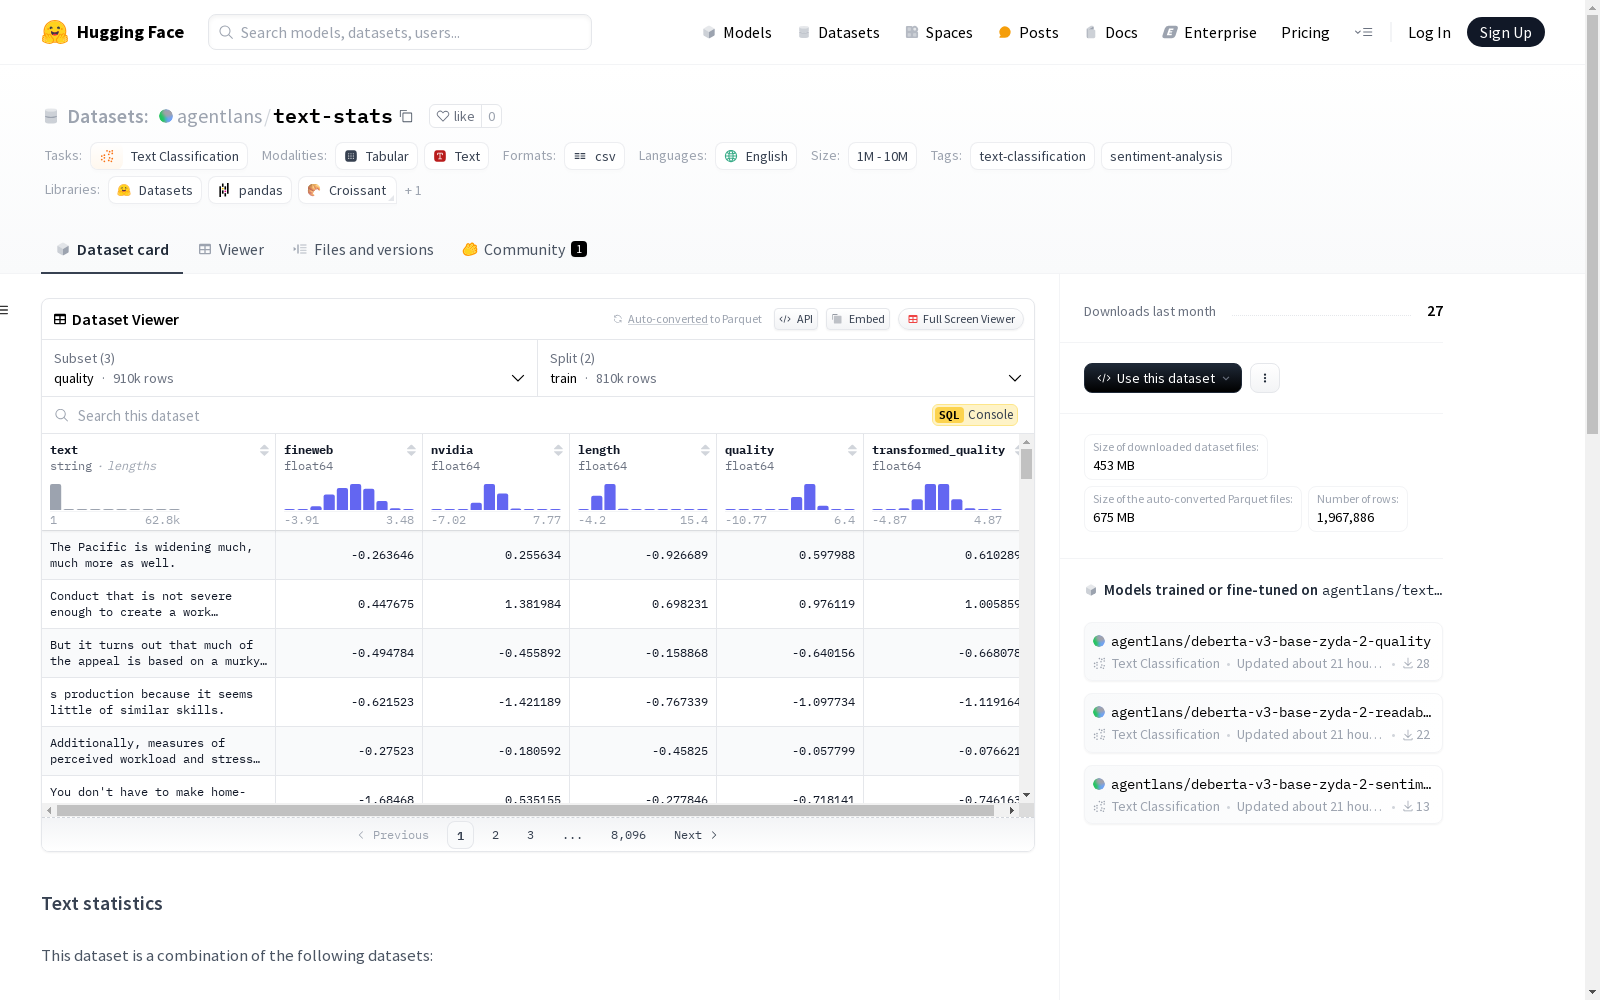The width and height of the screenshot is (1600, 1000).
Task: Click the Dataset Viewer table icon
Action: point(60,319)
